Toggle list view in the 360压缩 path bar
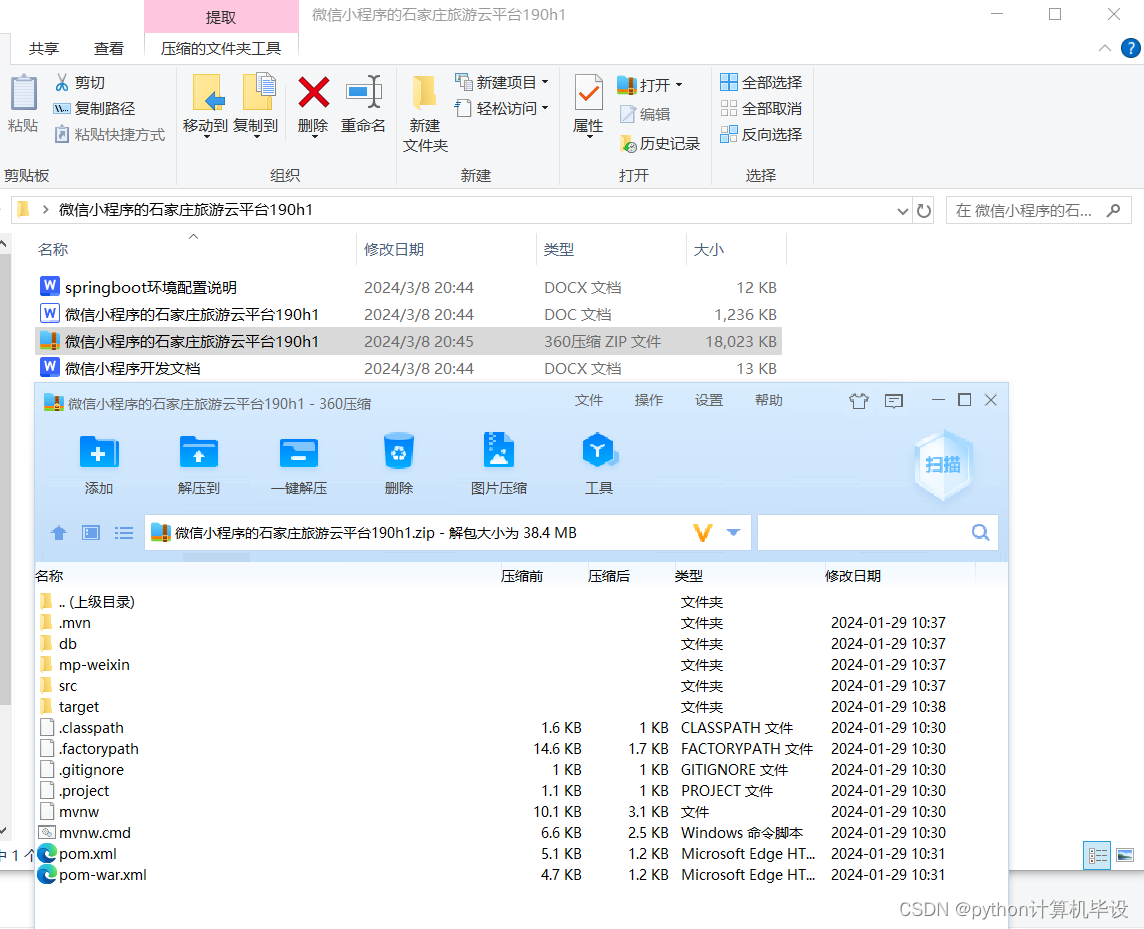Viewport: 1144px width, 929px height. click(123, 532)
